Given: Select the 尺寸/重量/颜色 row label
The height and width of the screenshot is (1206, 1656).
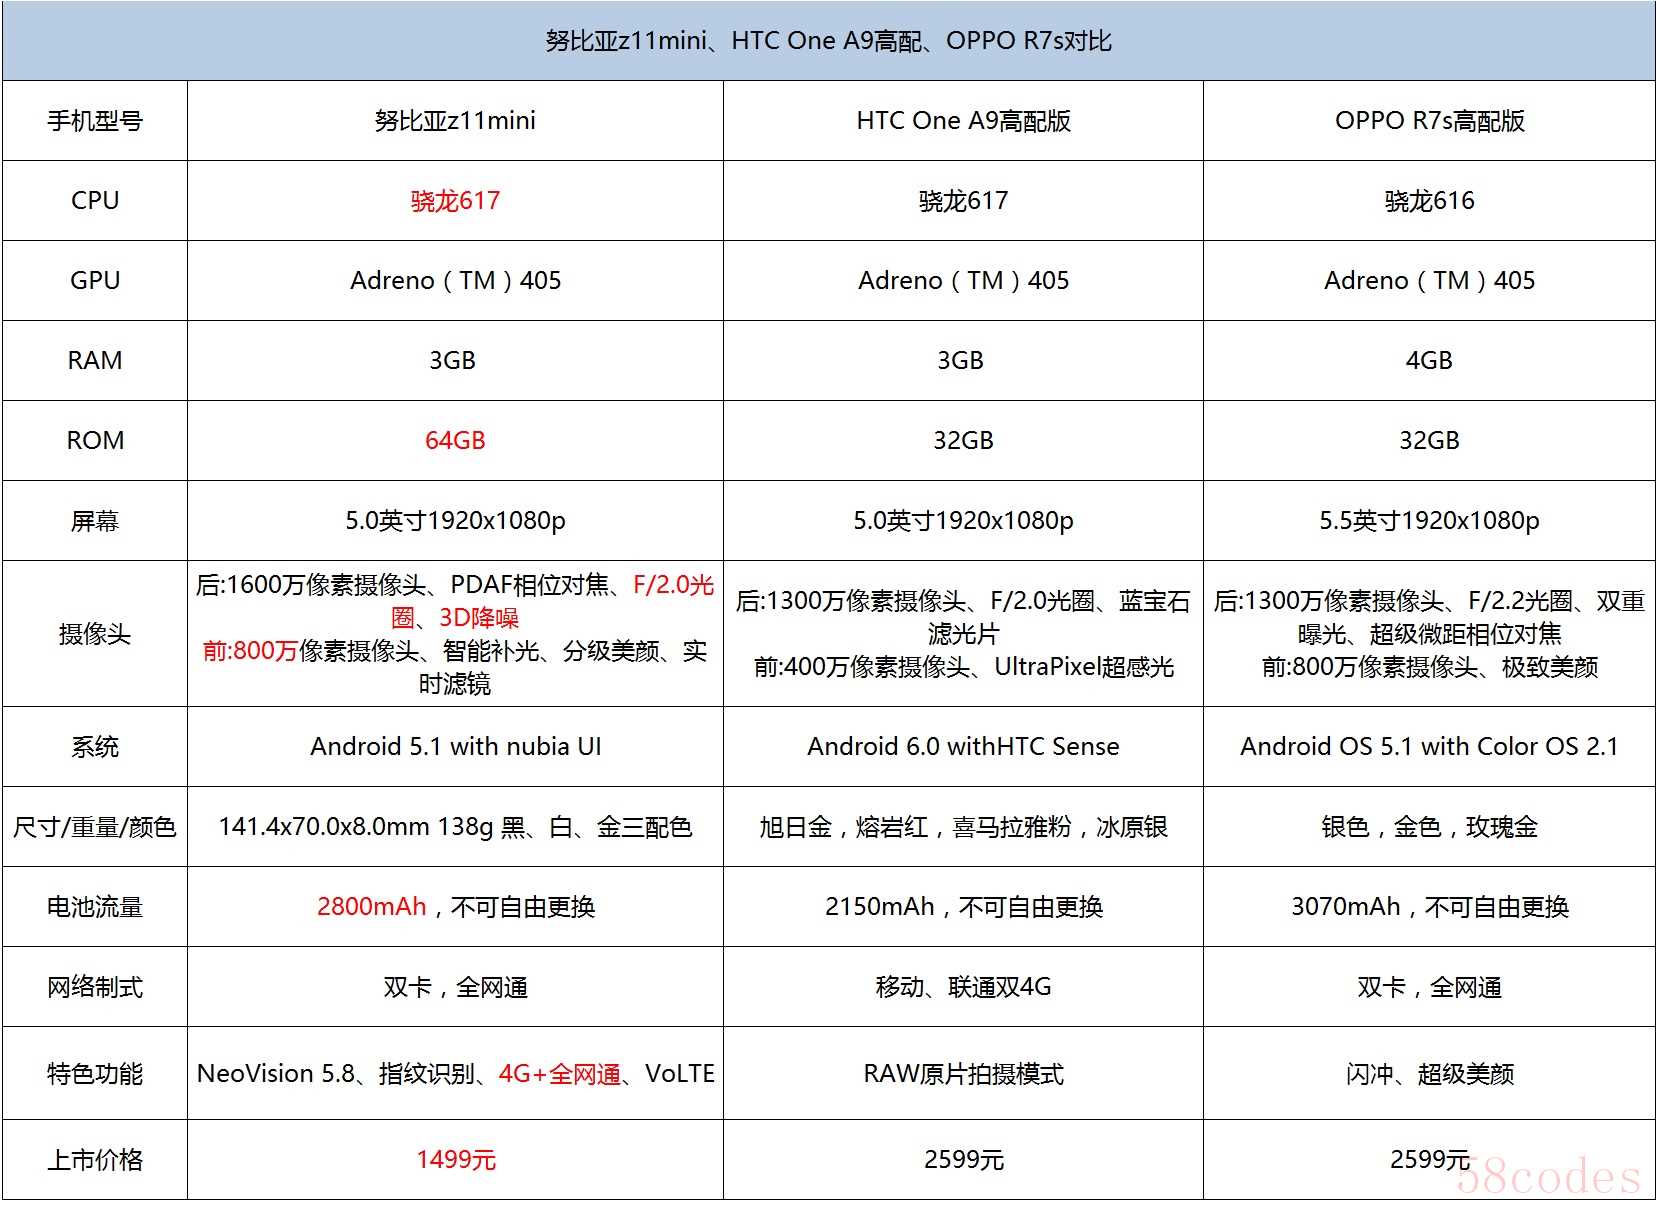Looking at the screenshot, I should point(95,827).
